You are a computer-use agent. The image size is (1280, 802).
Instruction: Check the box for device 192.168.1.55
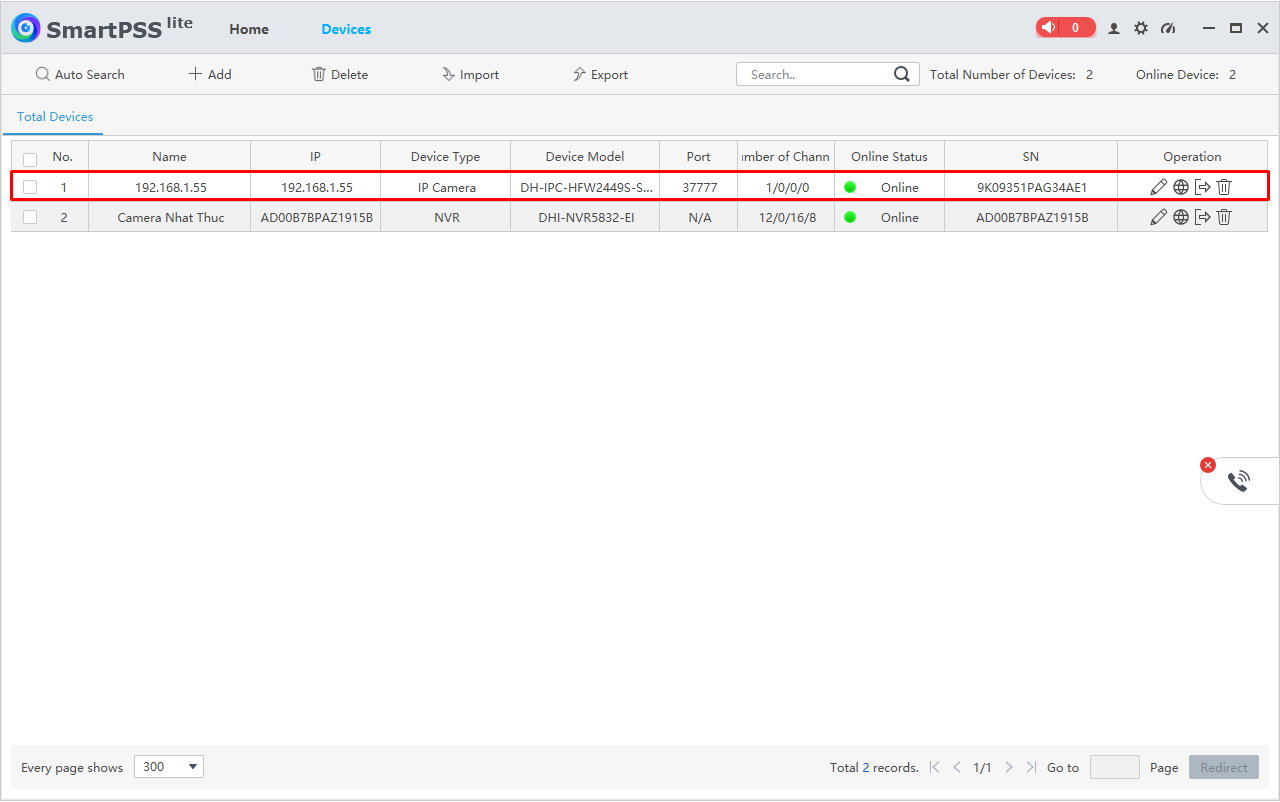30,187
